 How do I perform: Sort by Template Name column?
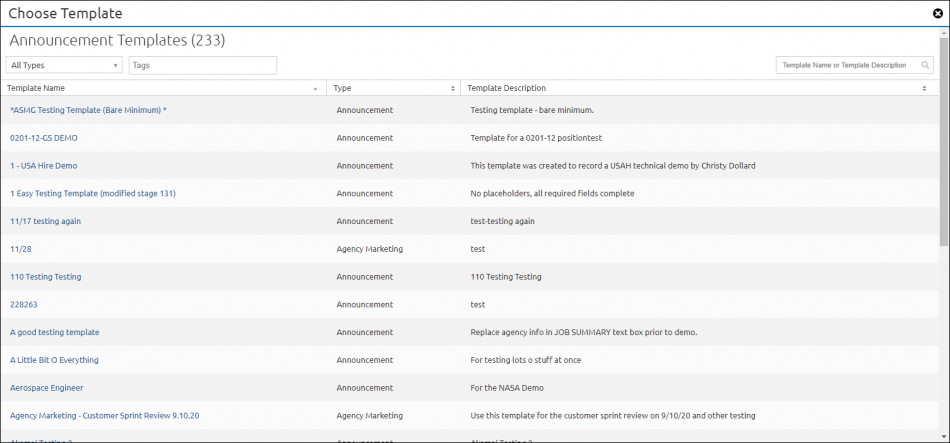(163, 88)
